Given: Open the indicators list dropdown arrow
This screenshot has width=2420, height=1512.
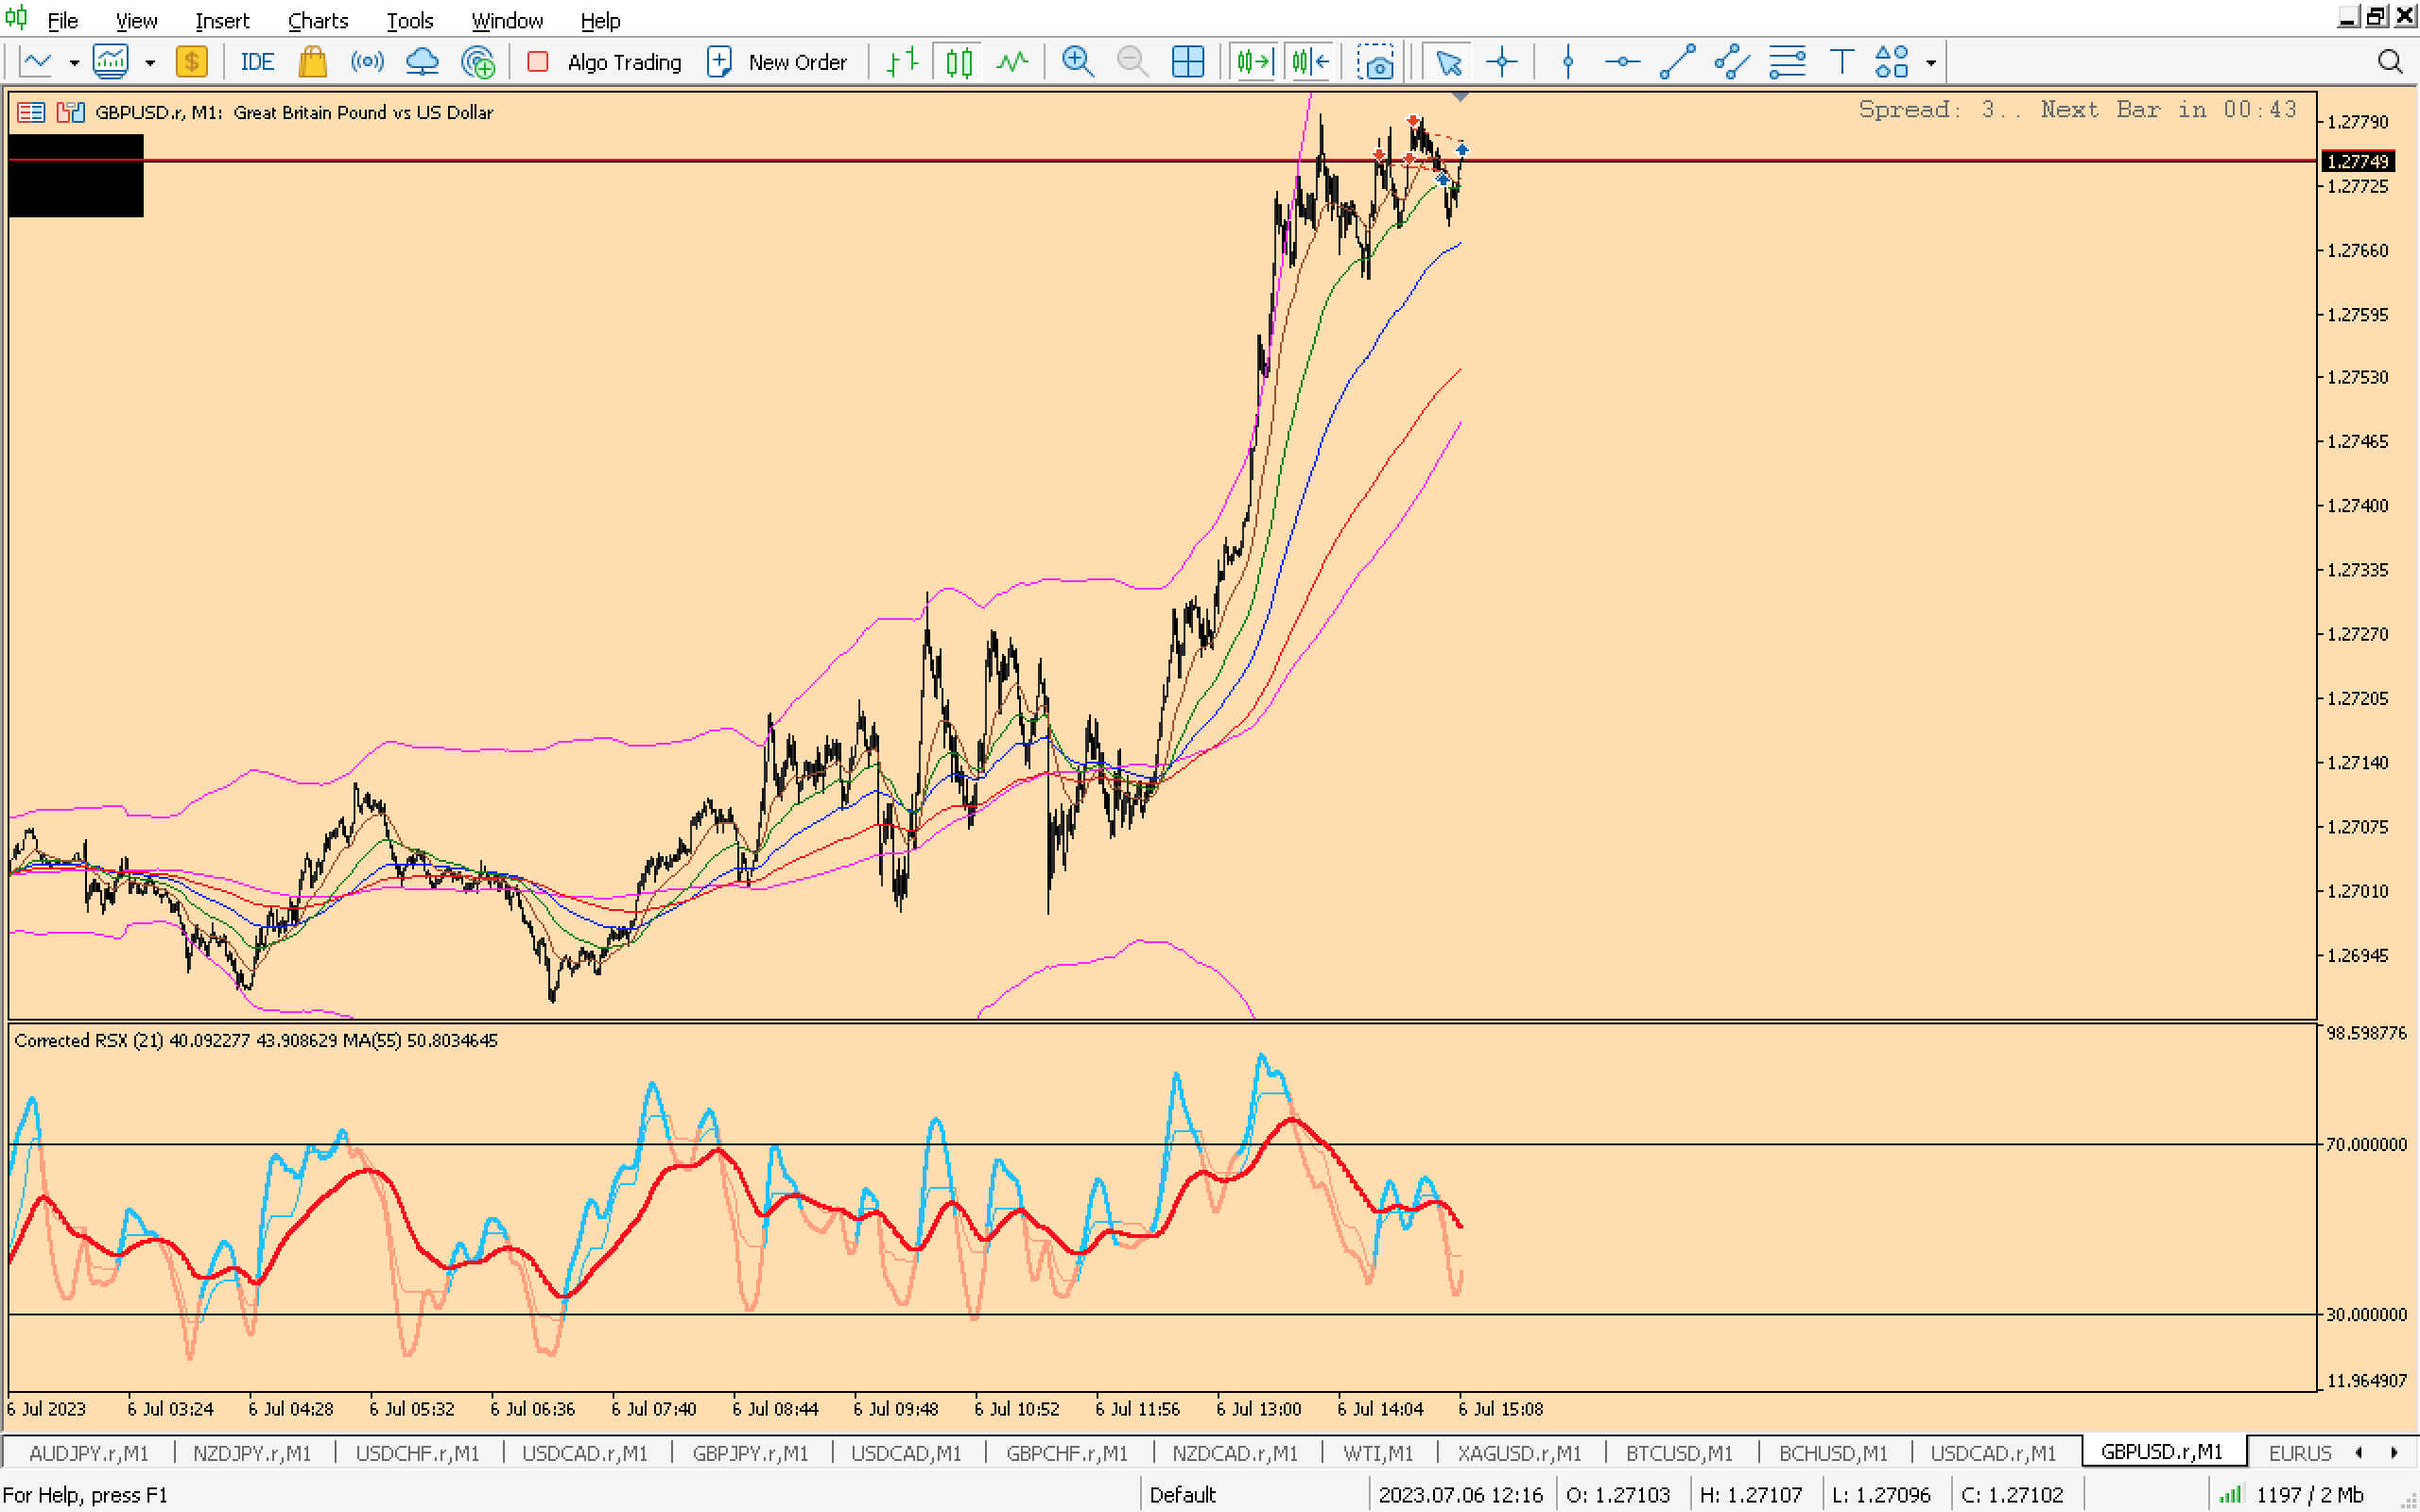Looking at the screenshot, I should tap(150, 62).
